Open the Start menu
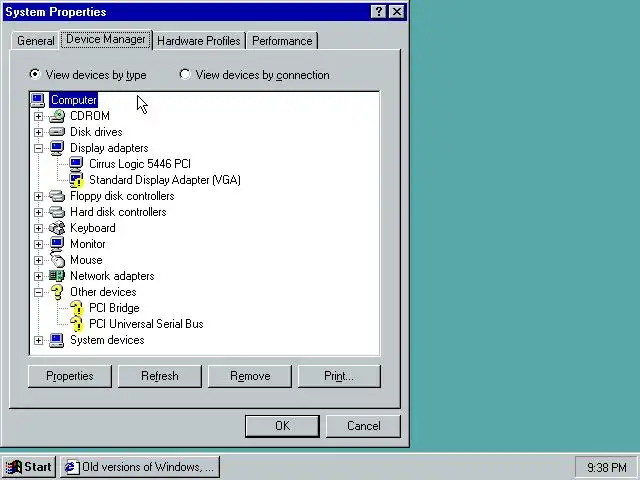Screen dimensions: 640x480 (29, 467)
